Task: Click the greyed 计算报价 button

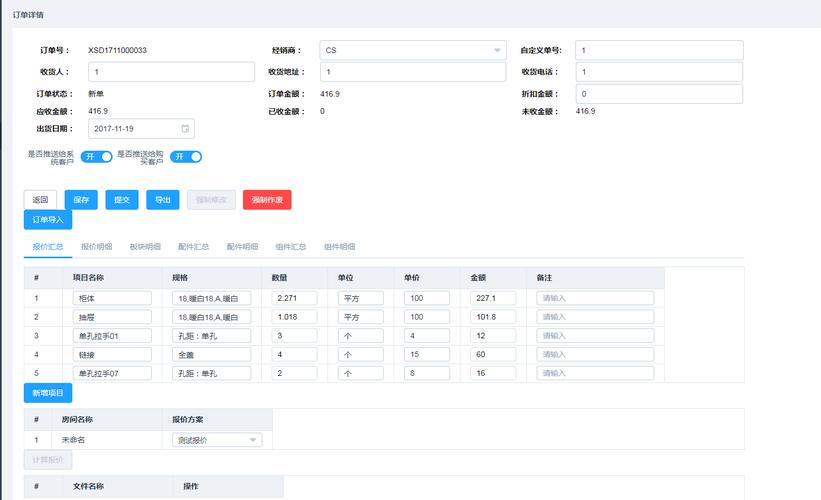Action: [48, 460]
